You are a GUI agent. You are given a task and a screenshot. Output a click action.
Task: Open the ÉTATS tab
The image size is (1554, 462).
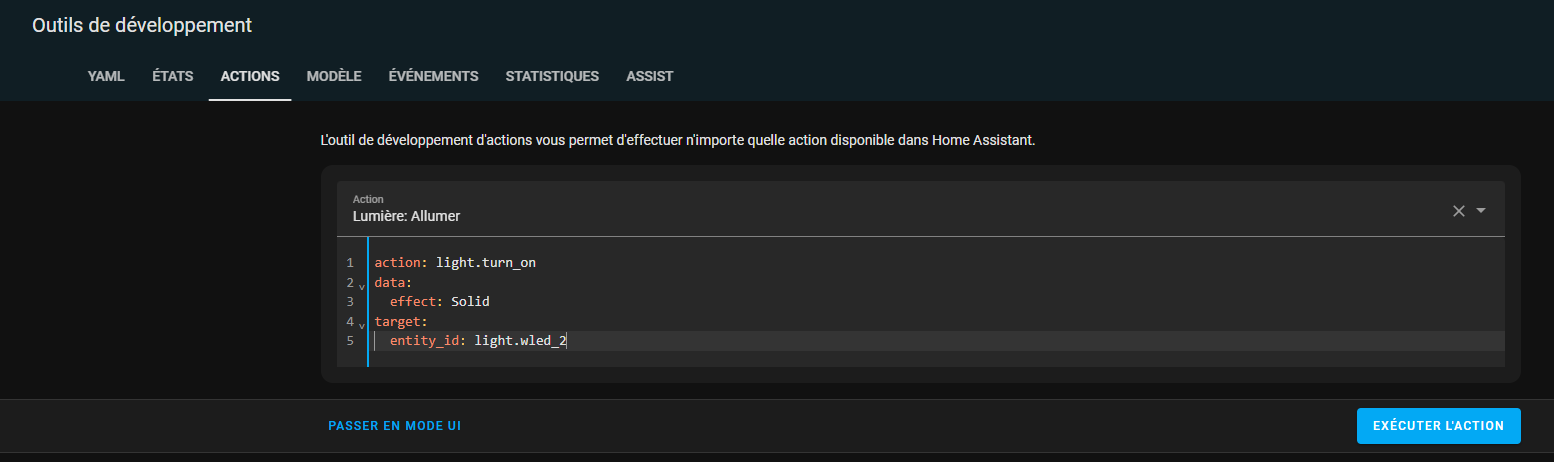tap(173, 76)
